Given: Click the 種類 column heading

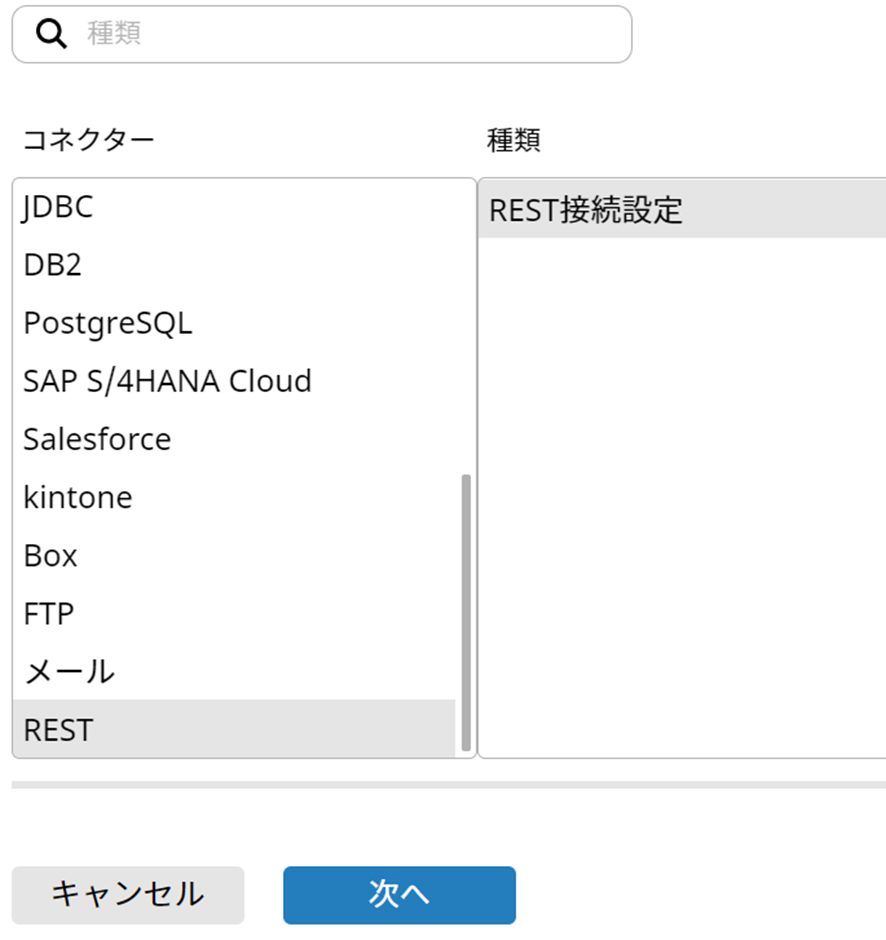Looking at the screenshot, I should 514,140.
